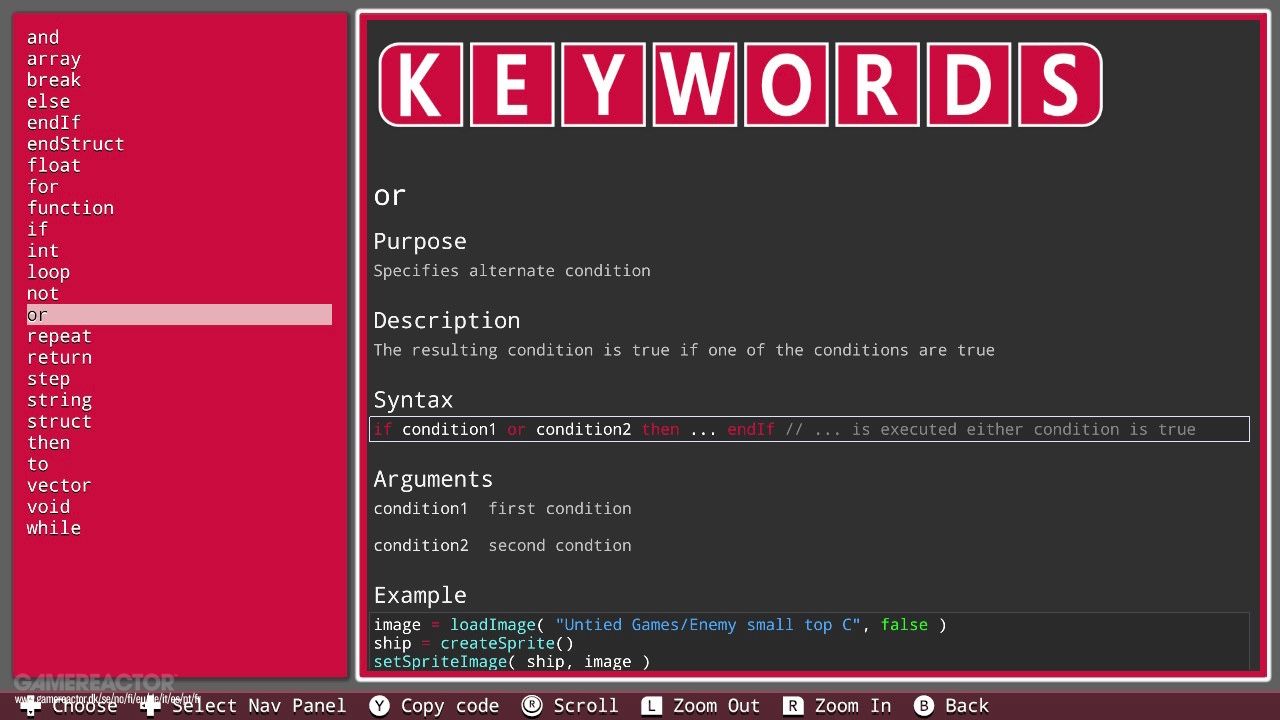Click the Example code block
This screenshot has height=720, width=1280.
pos(809,642)
